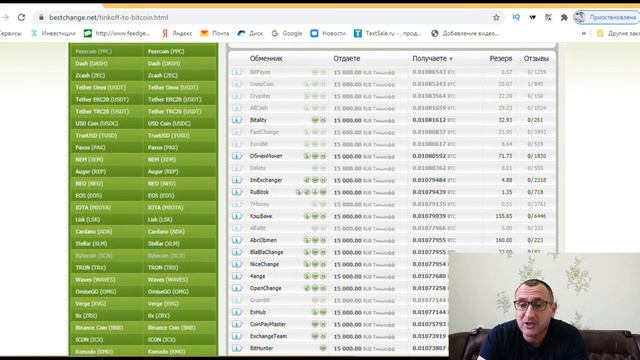Click the browser forward arrow

click(x=5, y=18)
